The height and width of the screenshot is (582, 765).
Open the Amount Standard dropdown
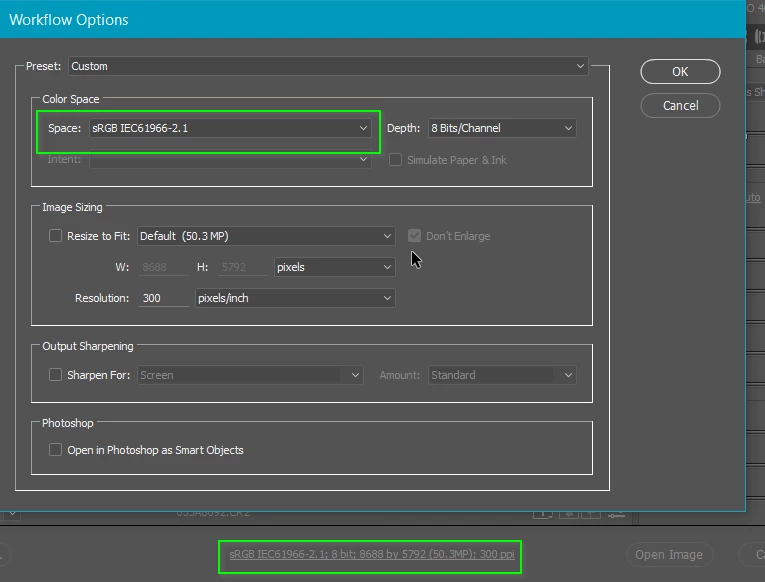(502, 375)
